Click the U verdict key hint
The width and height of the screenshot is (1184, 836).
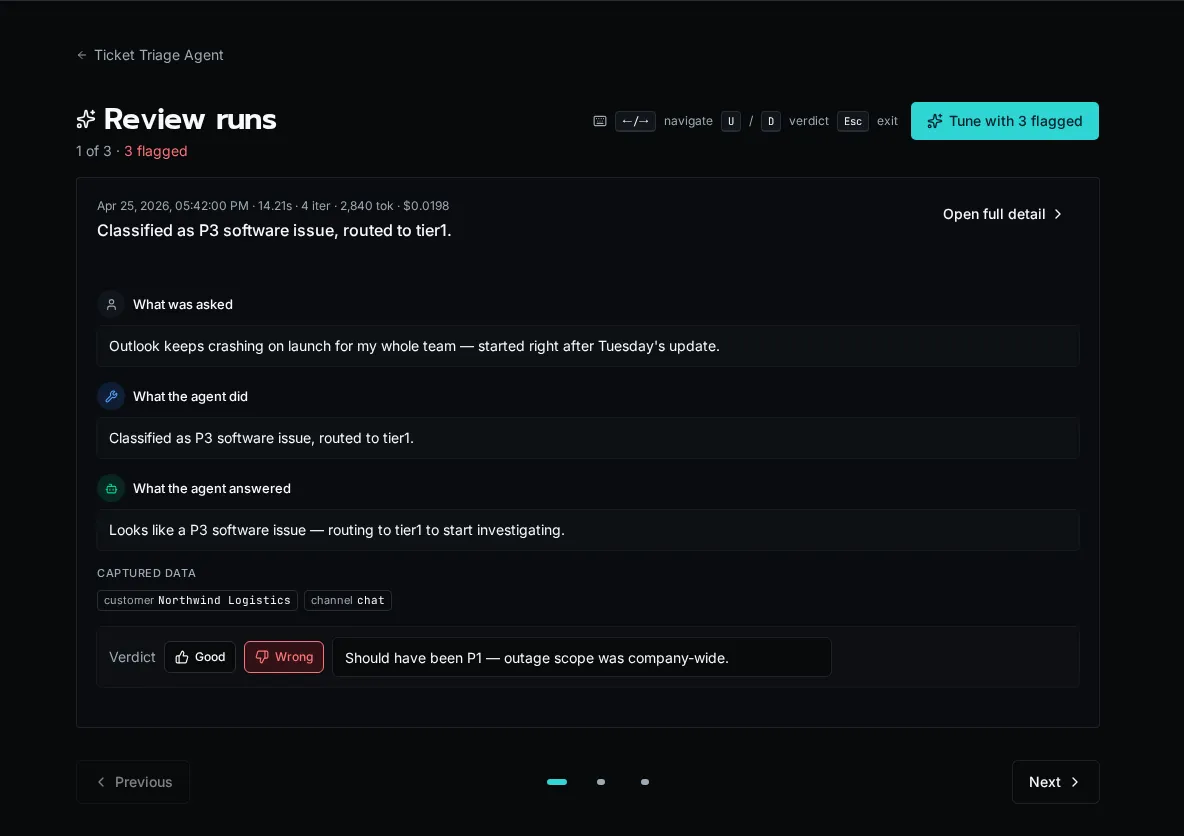click(x=731, y=121)
